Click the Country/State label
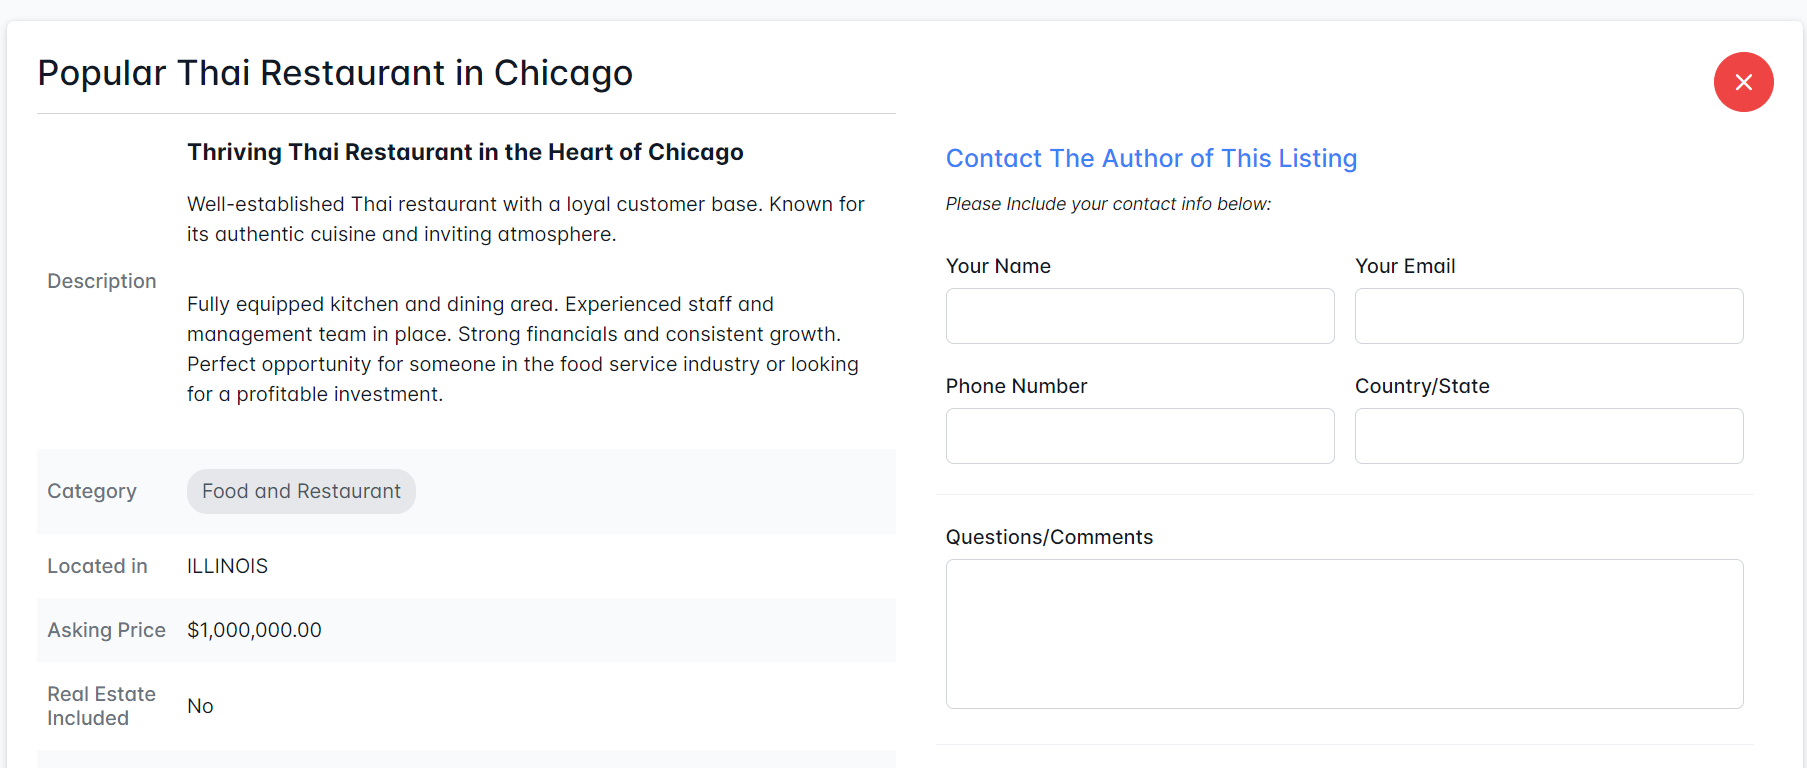This screenshot has height=768, width=1807. point(1421,386)
